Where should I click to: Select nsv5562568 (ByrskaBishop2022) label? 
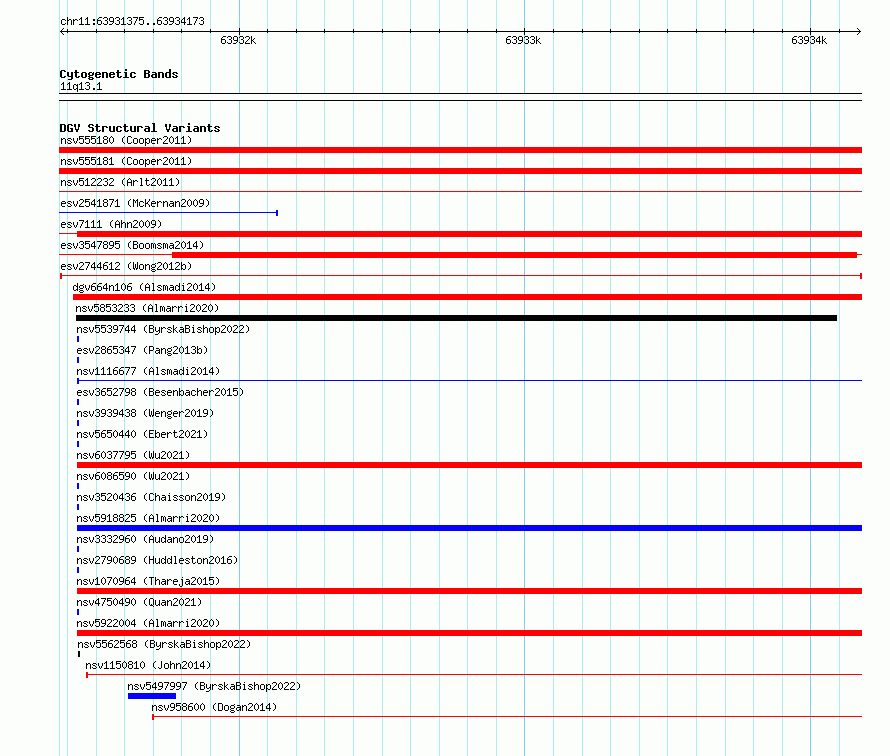[164, 644]
